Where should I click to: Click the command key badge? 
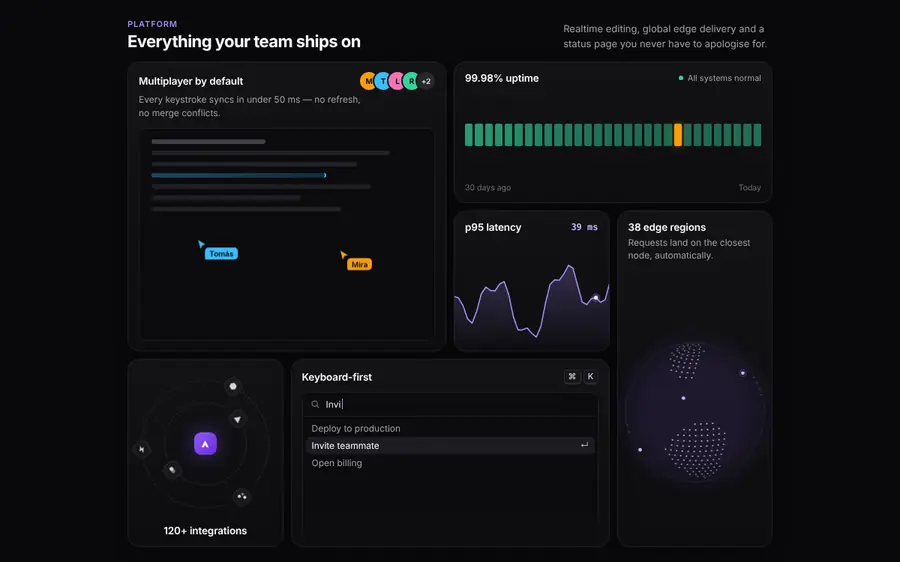572,377
